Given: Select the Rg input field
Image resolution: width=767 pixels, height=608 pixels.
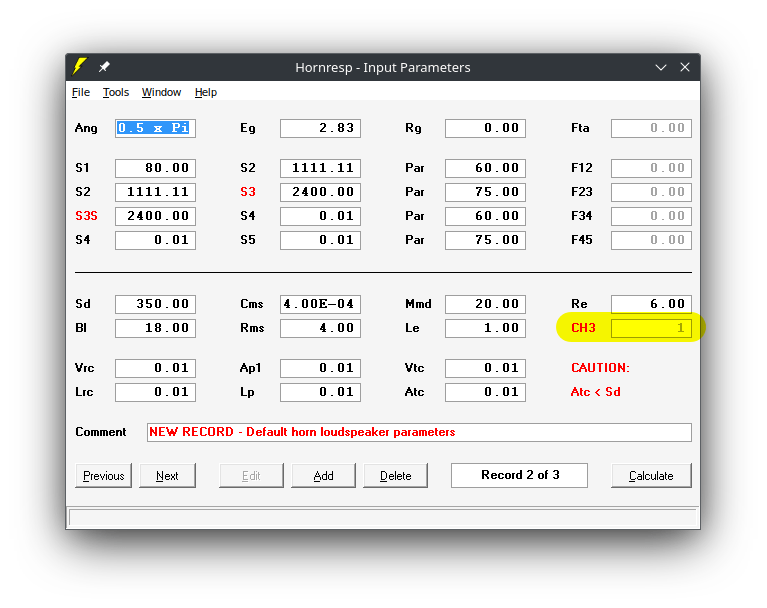Looking at the screenshot, I should point(485,128).
